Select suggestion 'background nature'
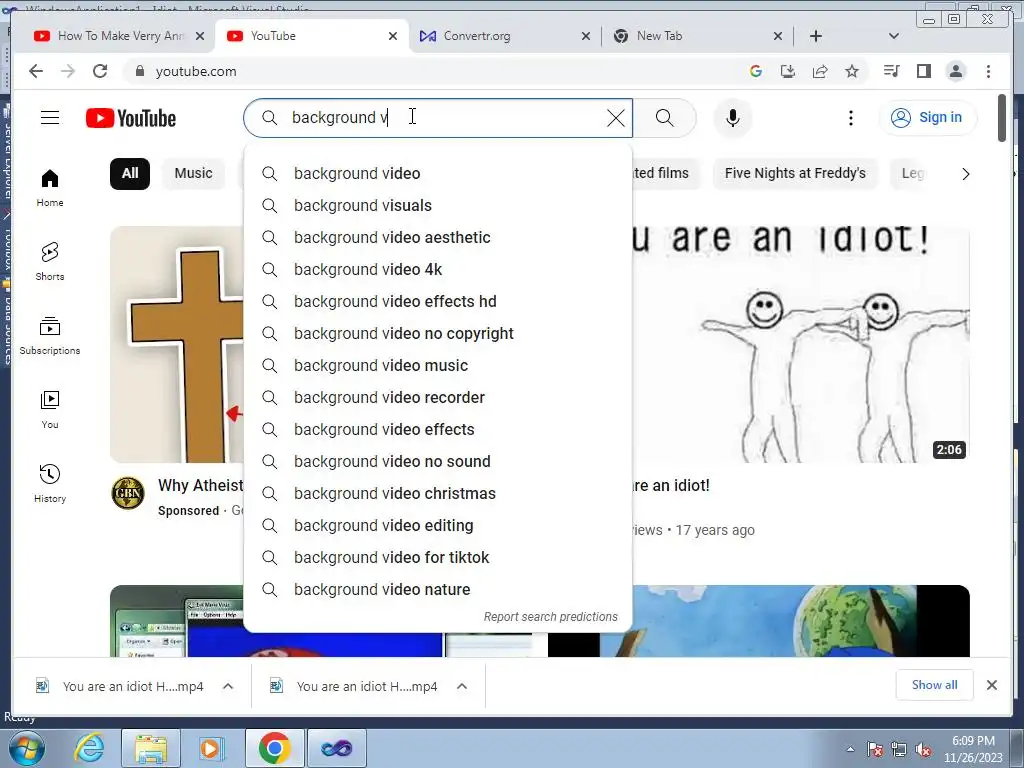 click(438, 589)
